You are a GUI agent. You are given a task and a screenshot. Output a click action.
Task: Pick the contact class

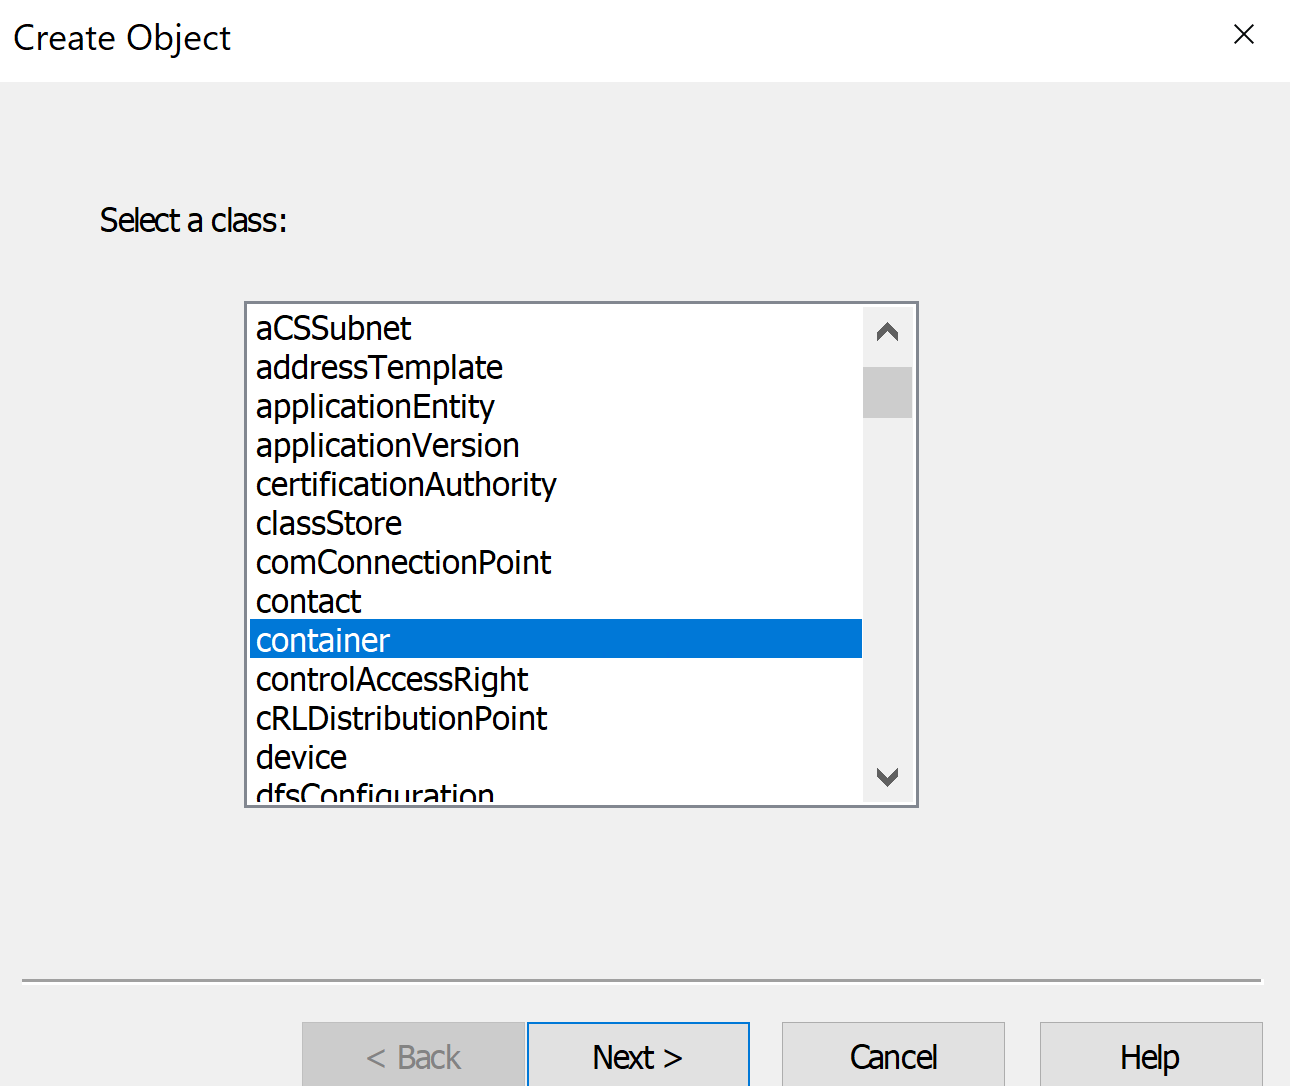[x=308, y=602]
